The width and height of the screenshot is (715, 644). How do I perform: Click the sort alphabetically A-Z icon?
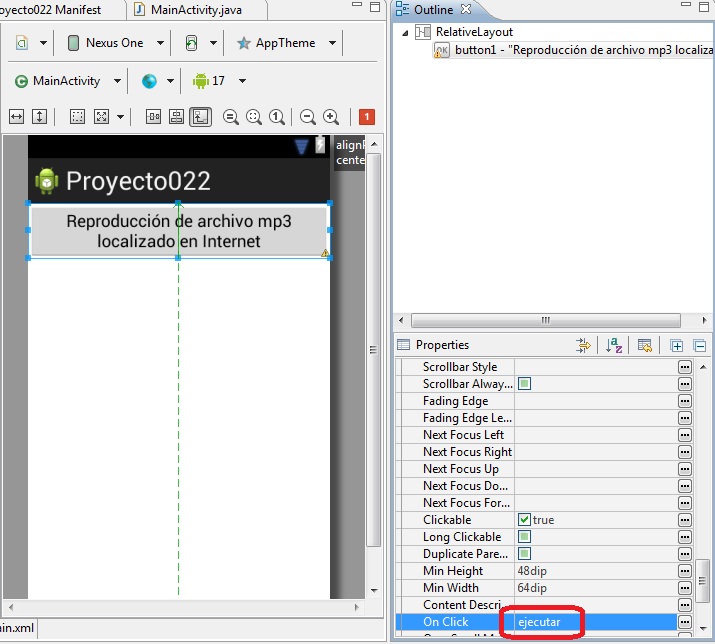(614, 346)
